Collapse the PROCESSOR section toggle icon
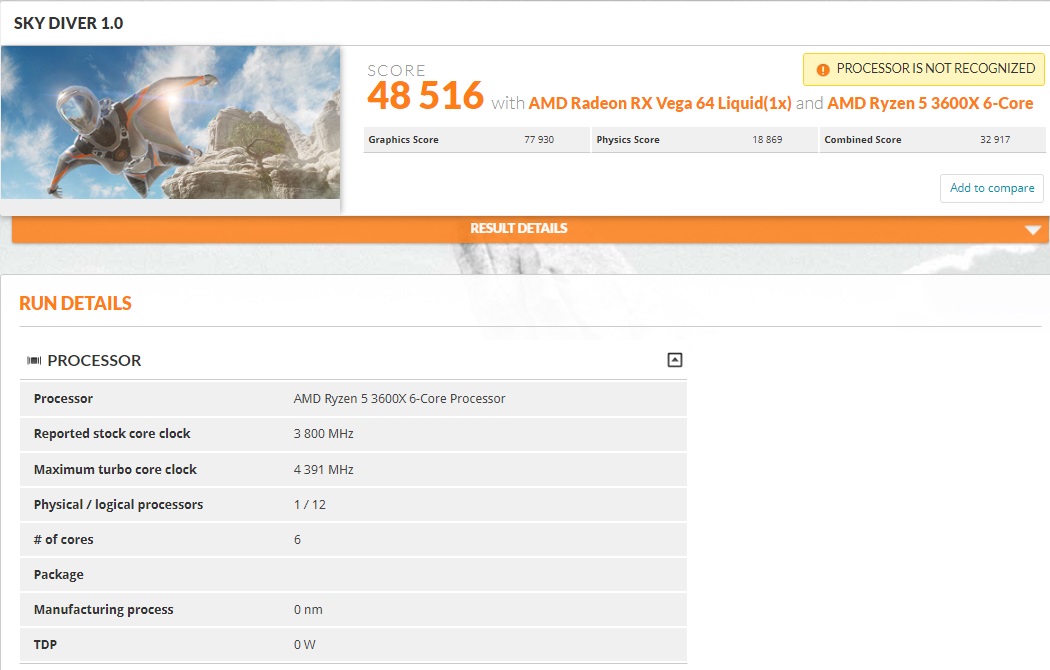Viewport: 1050px width, 670px height. (x=674, y=360)
